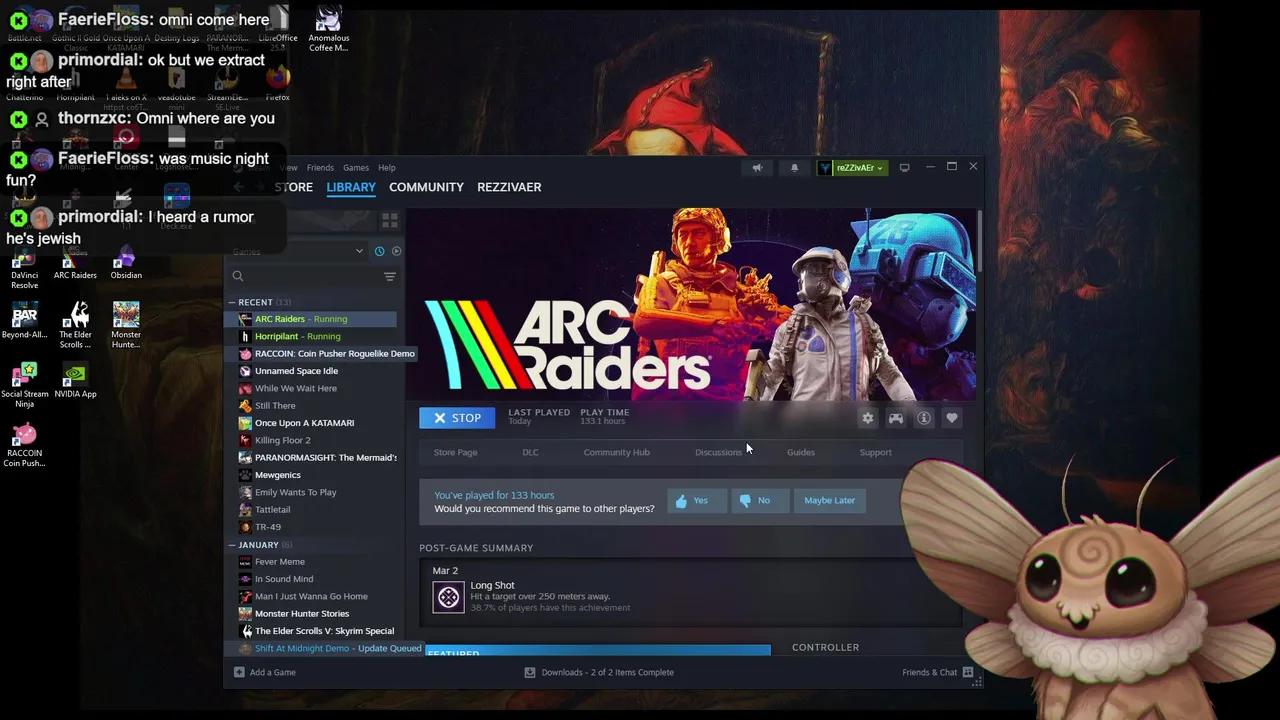Open Steam announcements megaphone icon
The width and height of the screenshot is (1280, 720).
(757, 168)
